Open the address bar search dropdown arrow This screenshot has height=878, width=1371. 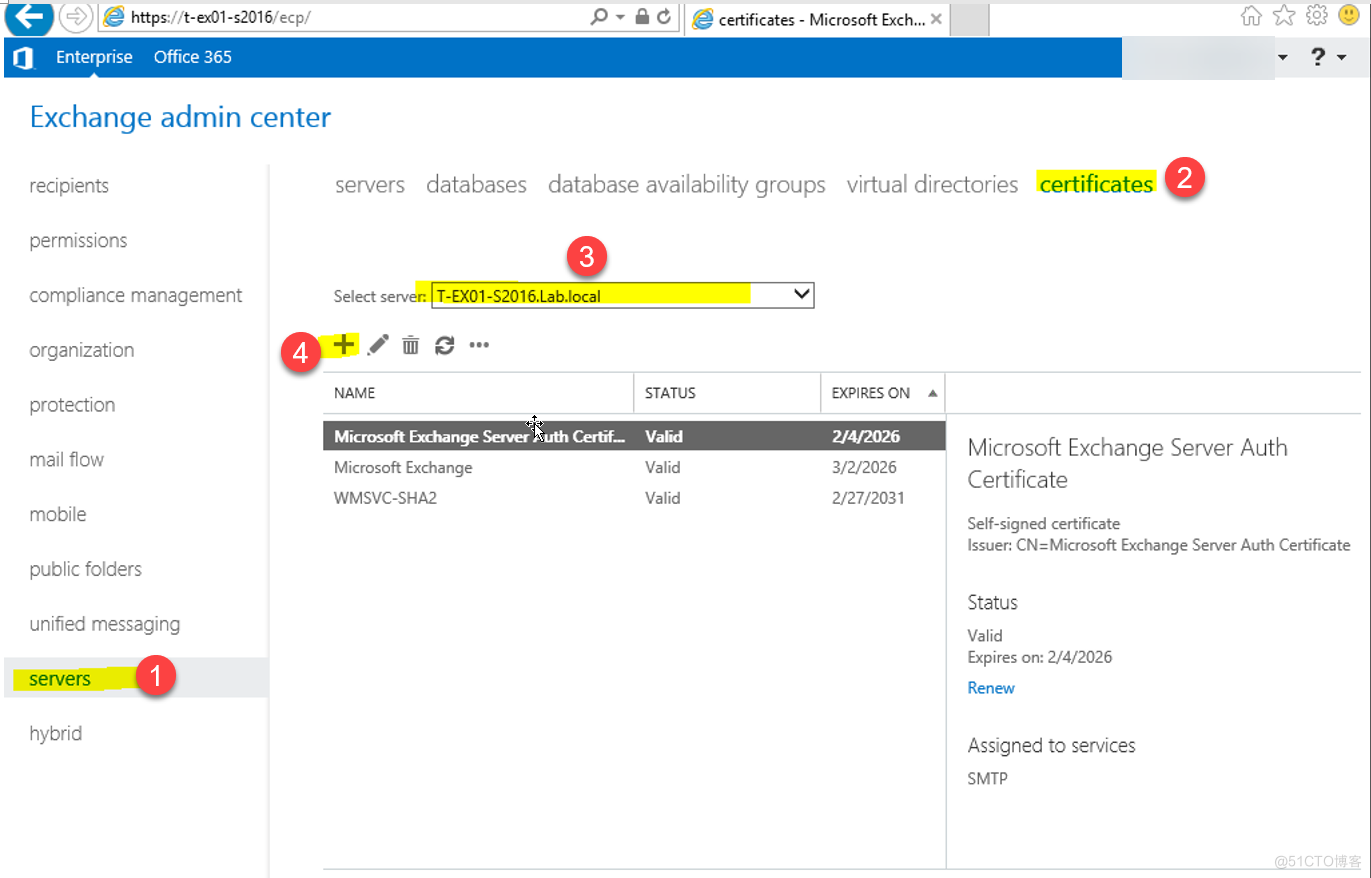(x=620, y=18)
